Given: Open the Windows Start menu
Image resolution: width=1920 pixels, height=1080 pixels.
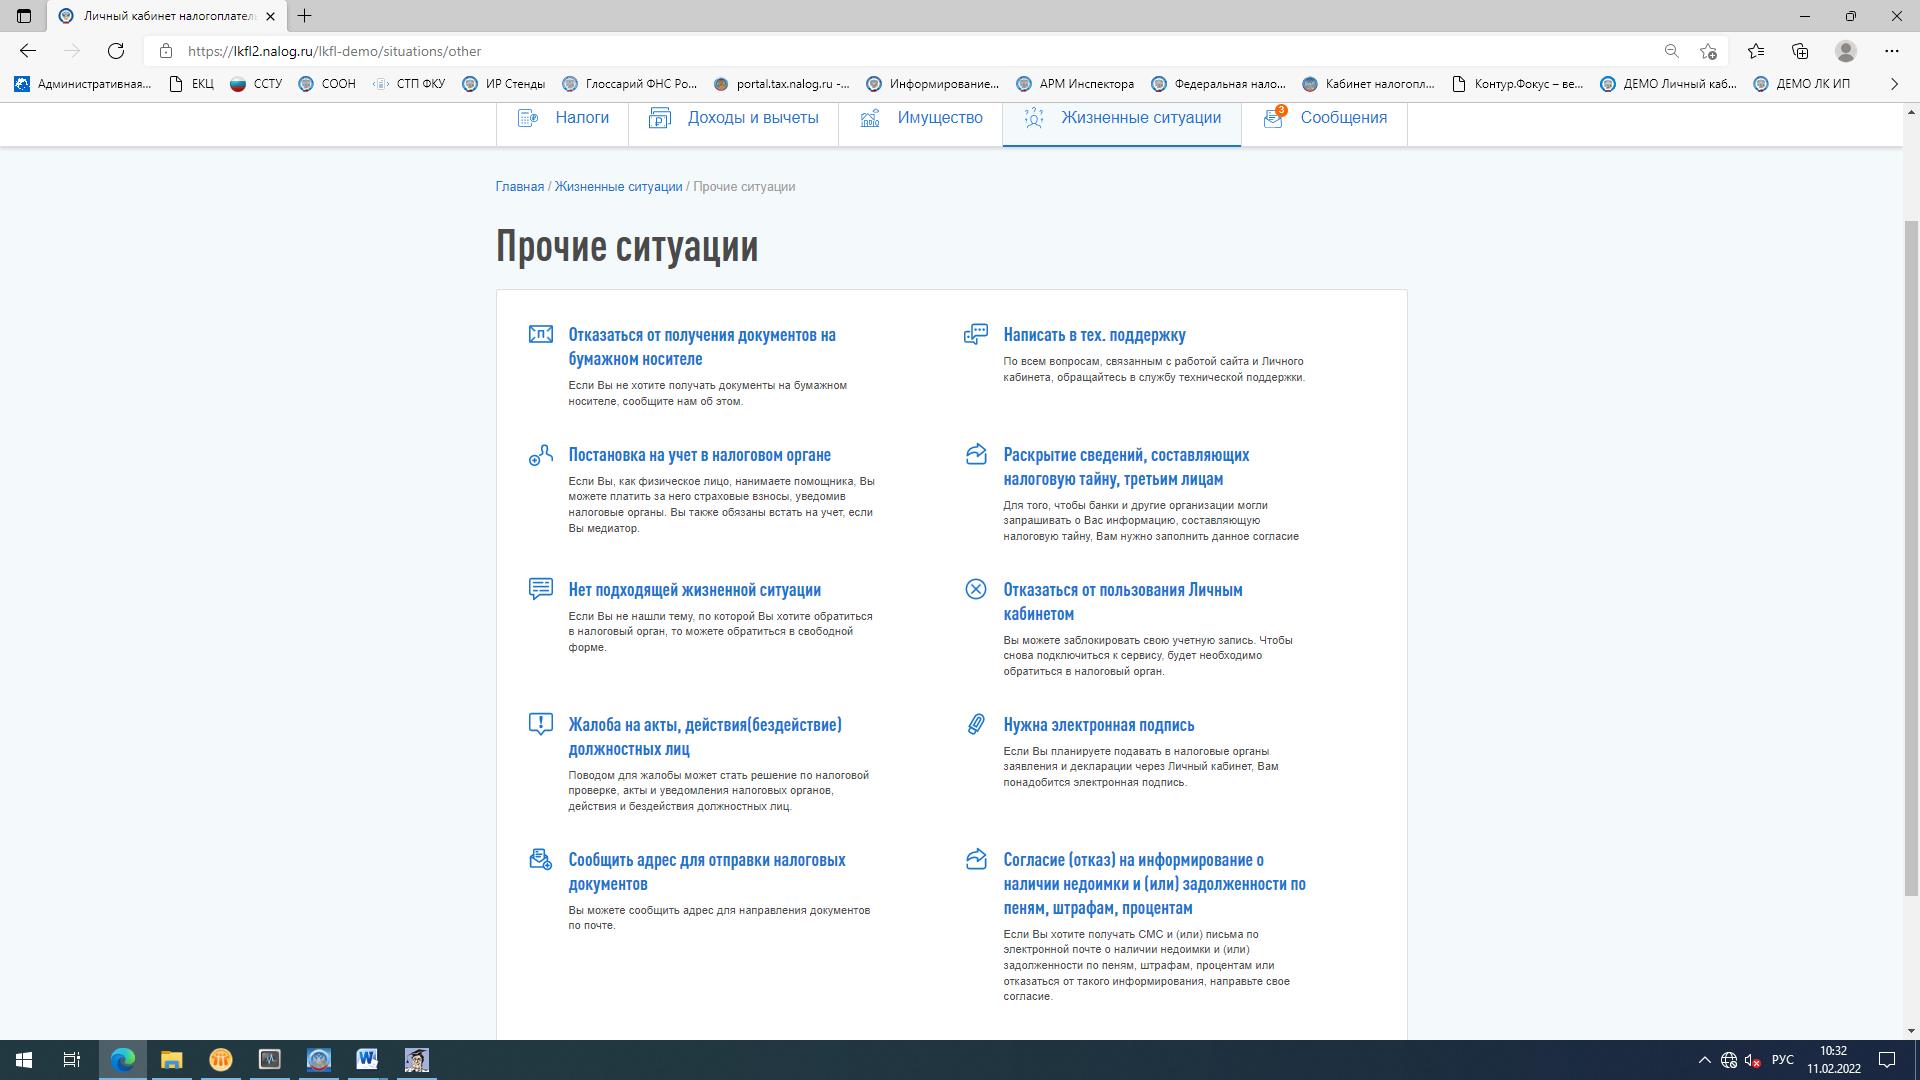Looking at the screenshot, I should (24, 1060).
